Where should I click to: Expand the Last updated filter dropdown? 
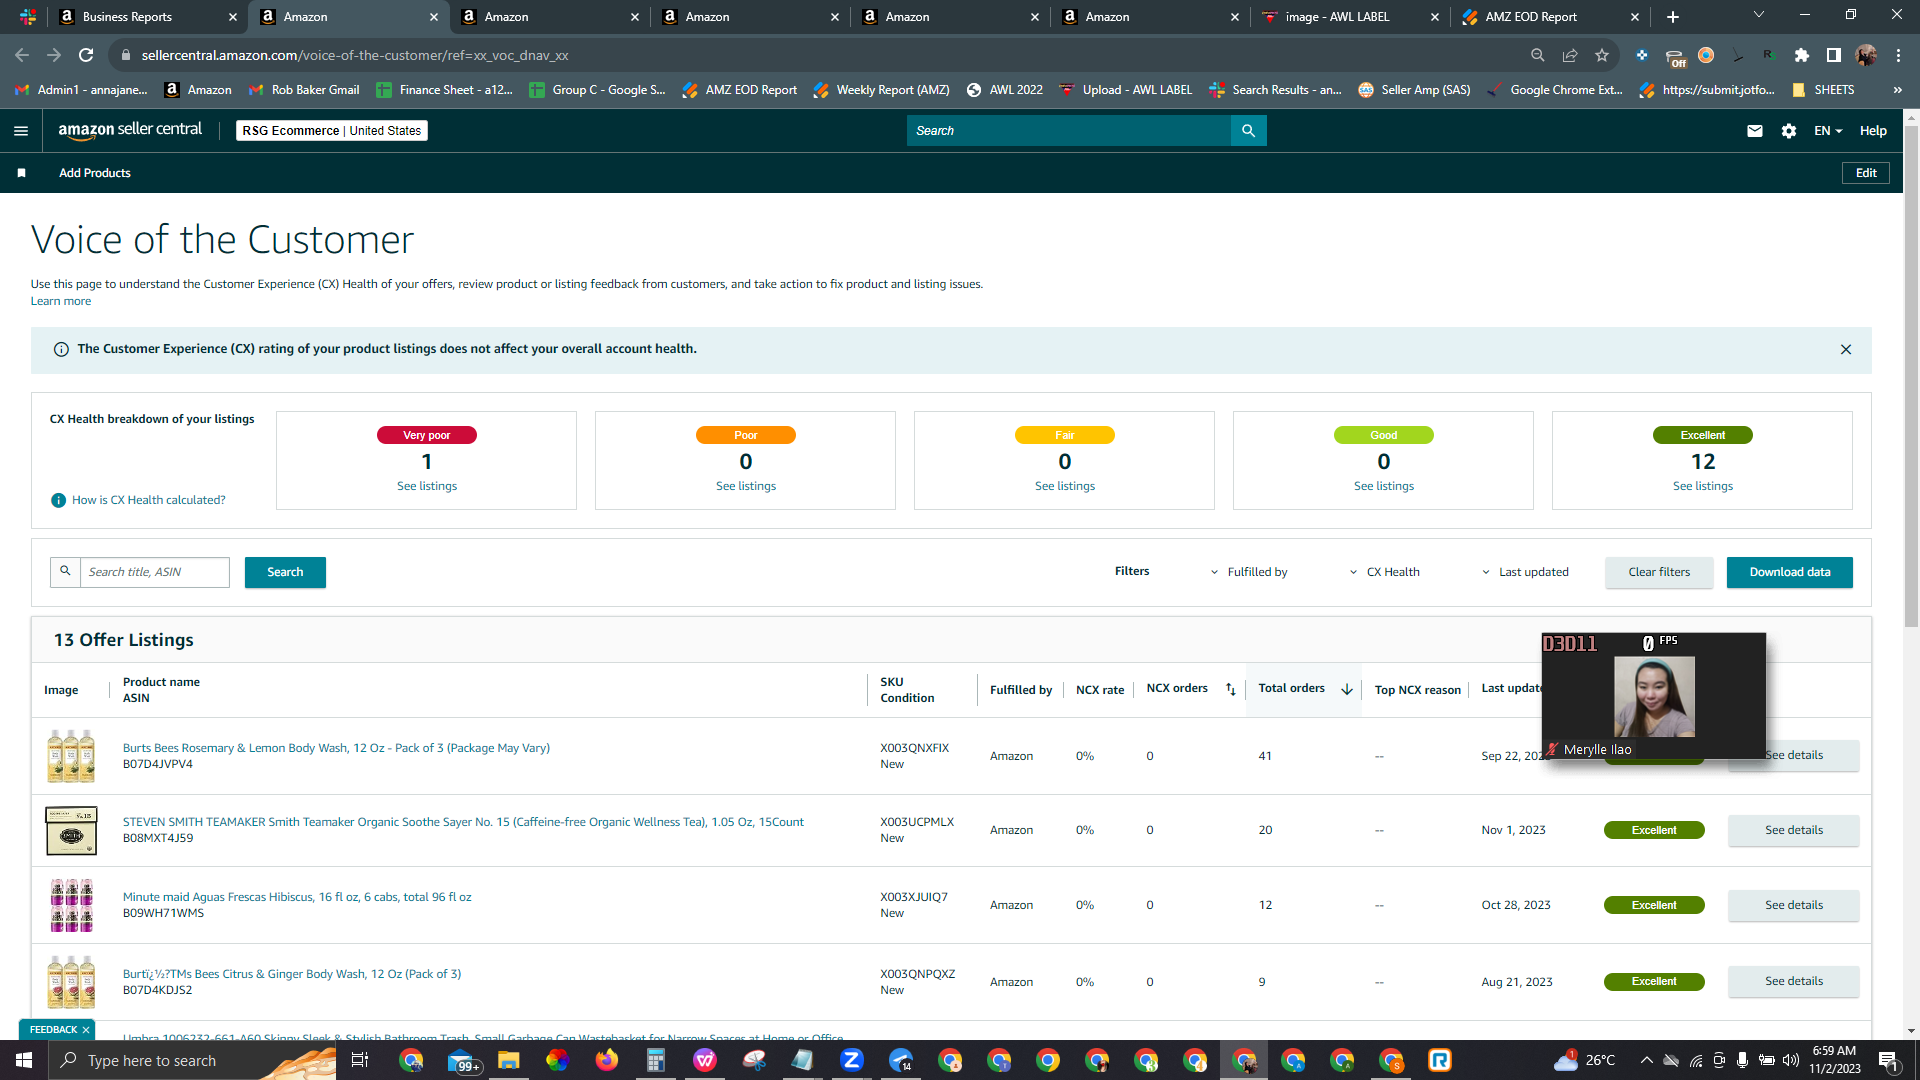1525,572
